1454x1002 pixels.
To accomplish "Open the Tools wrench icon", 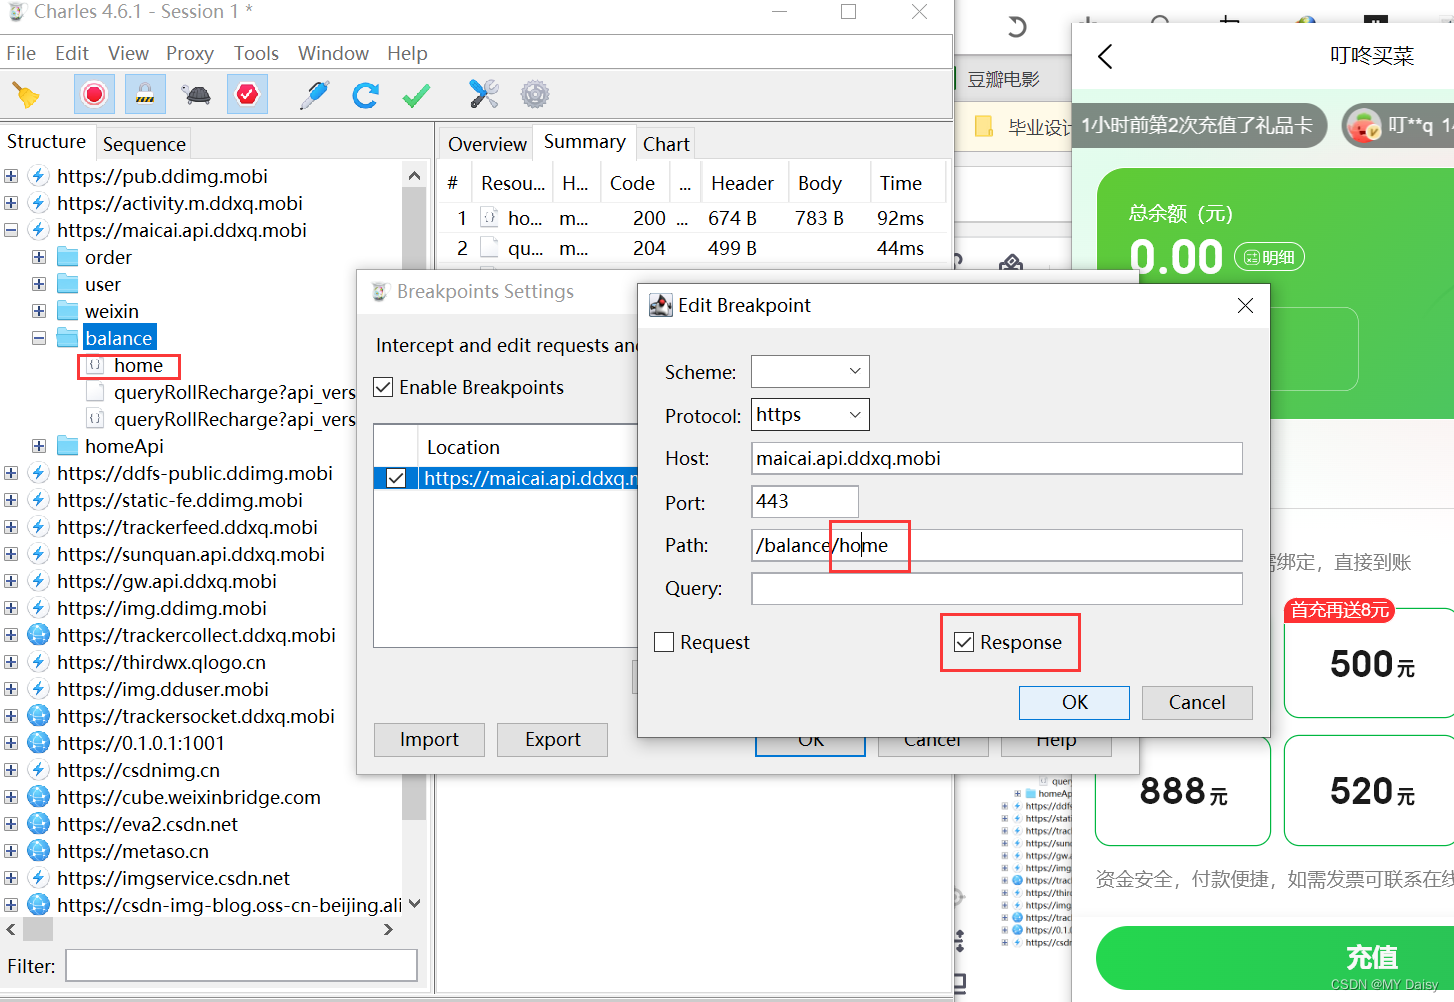I will pyautogui.click(x=484, y=94).
